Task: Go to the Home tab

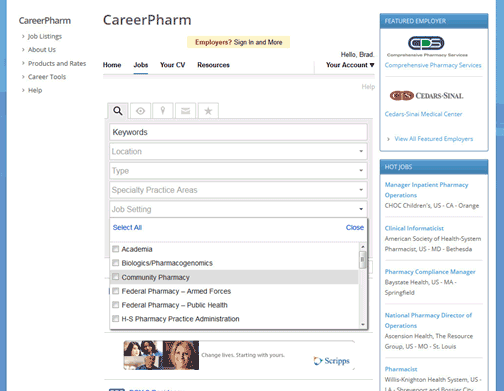Action: [x=112, y=65]
